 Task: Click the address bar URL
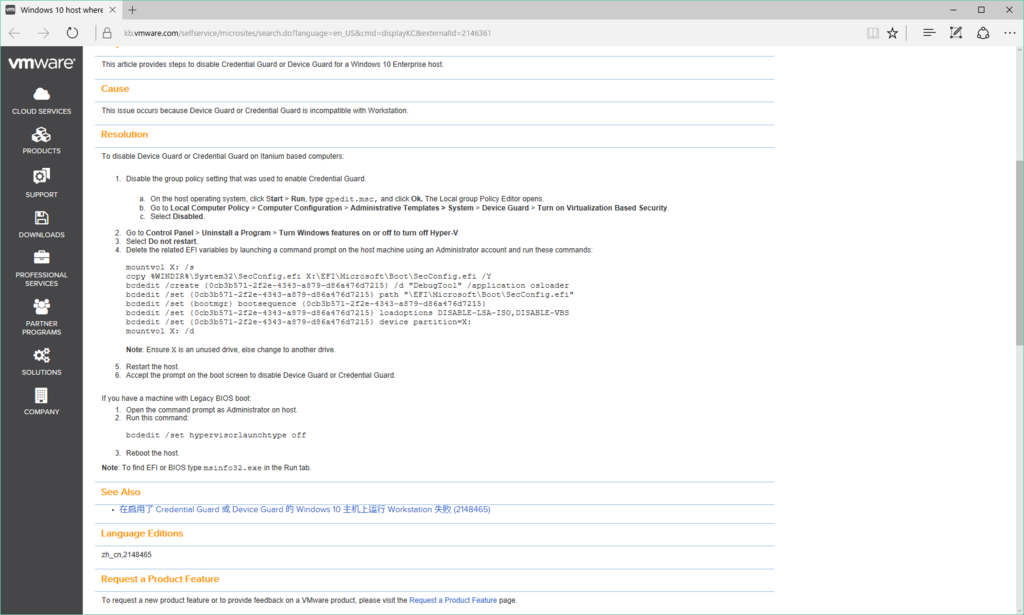tap(307, 33)
